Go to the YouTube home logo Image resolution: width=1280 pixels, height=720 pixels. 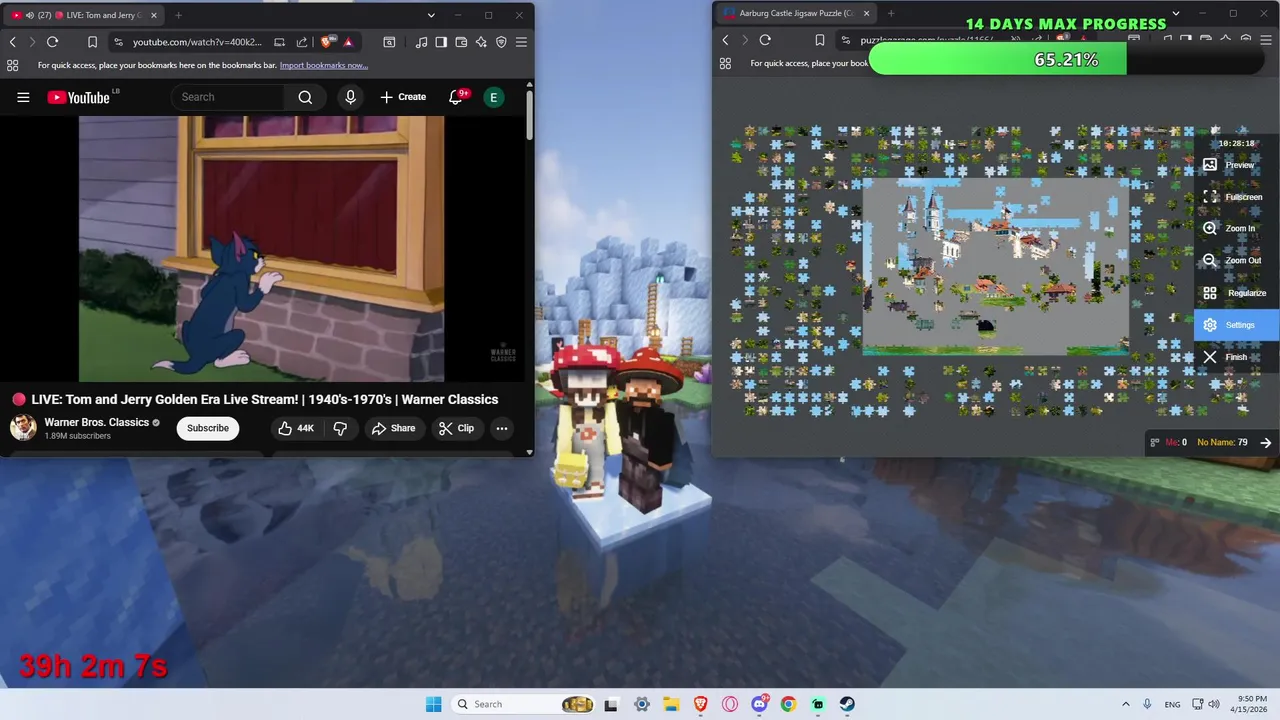coord(79,97)
